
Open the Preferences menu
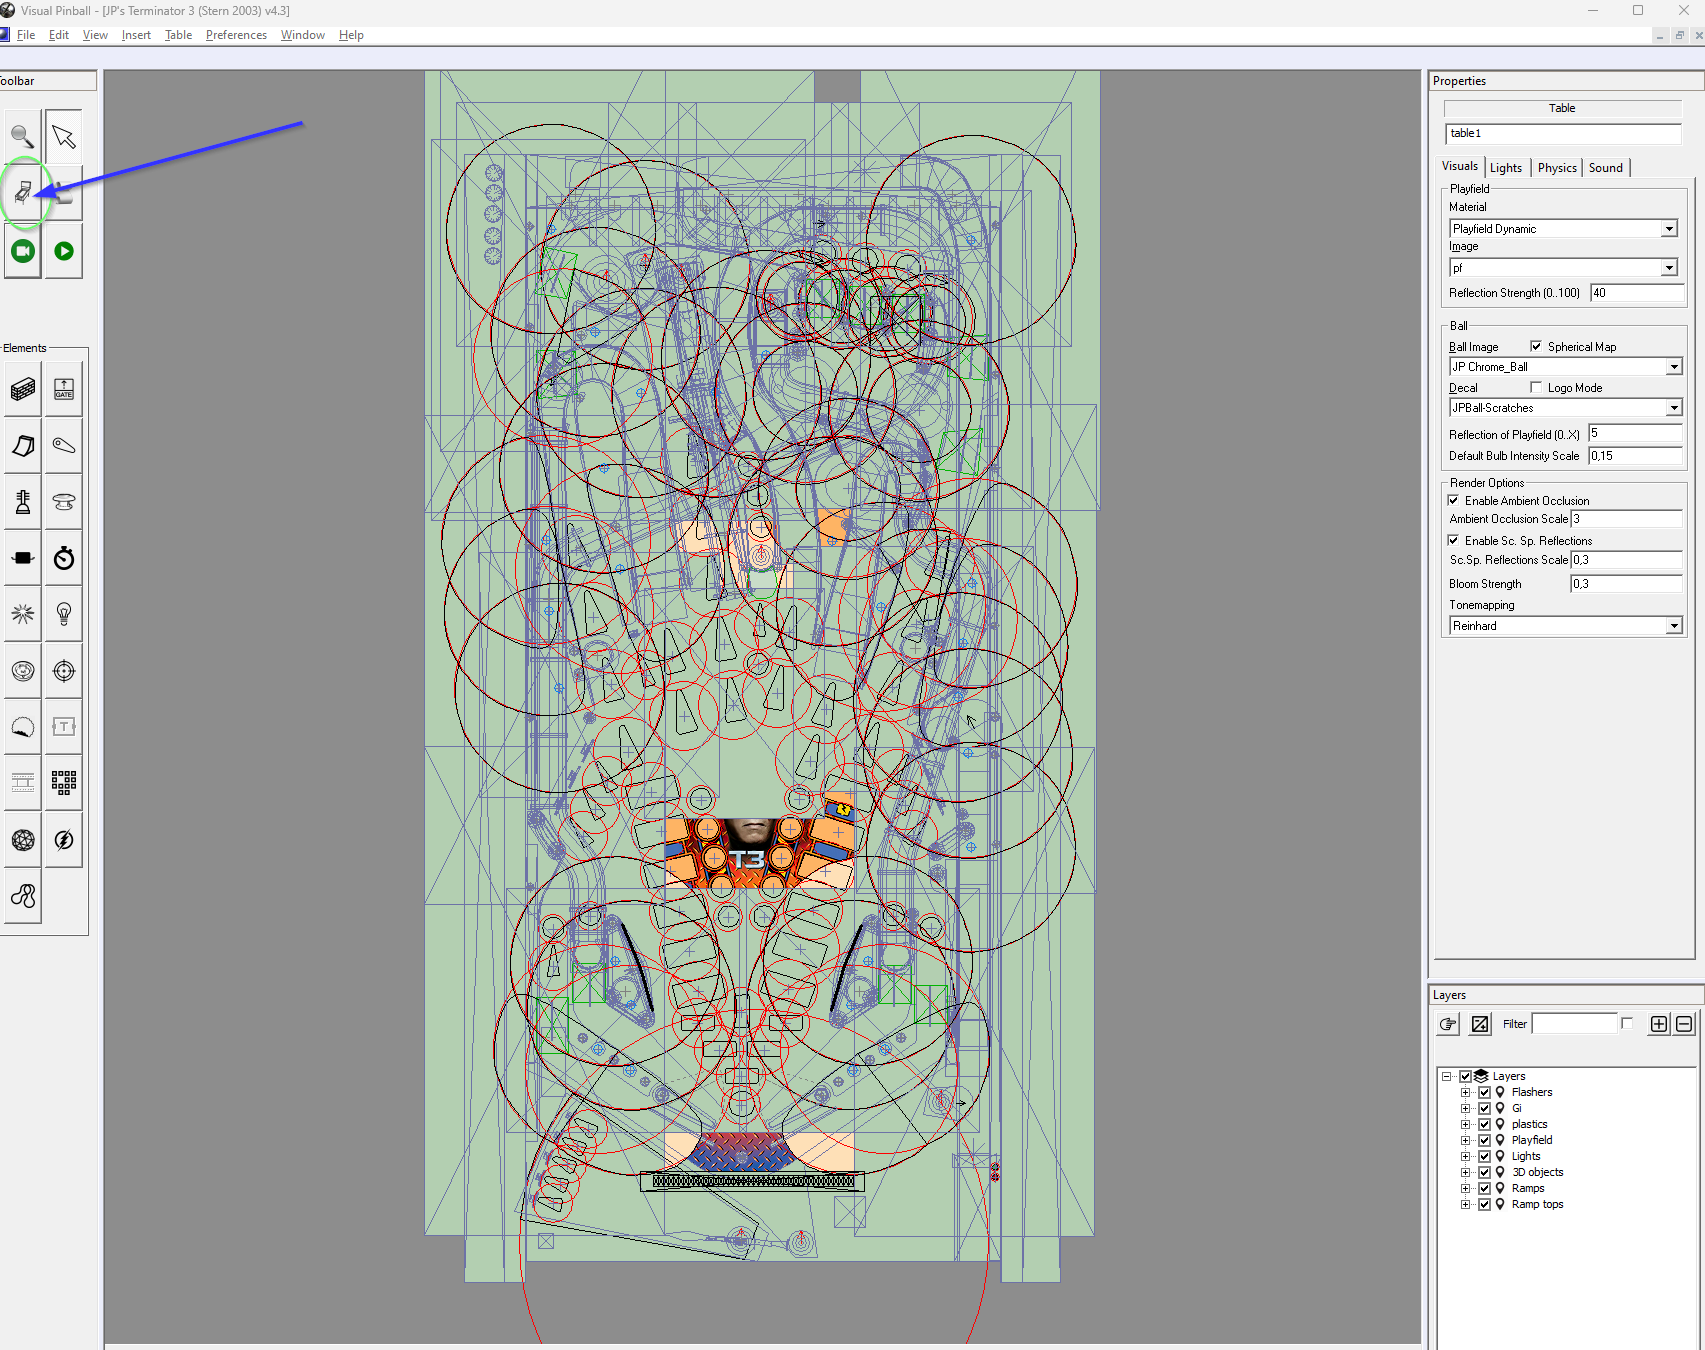(x=236, y=35)
